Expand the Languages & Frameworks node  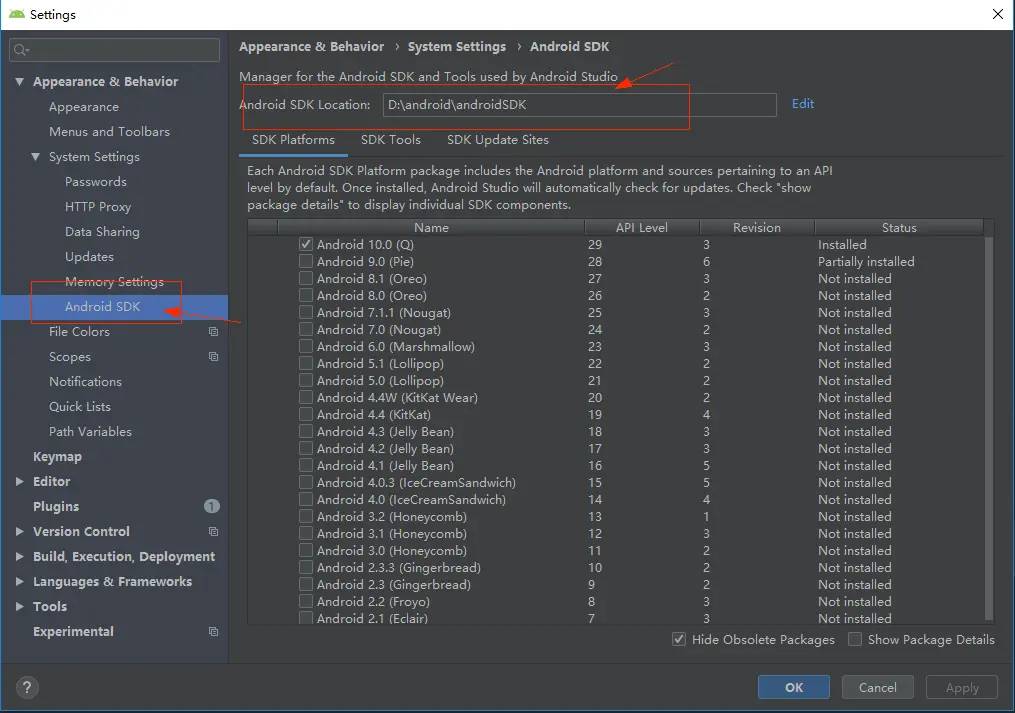point(19,581)
